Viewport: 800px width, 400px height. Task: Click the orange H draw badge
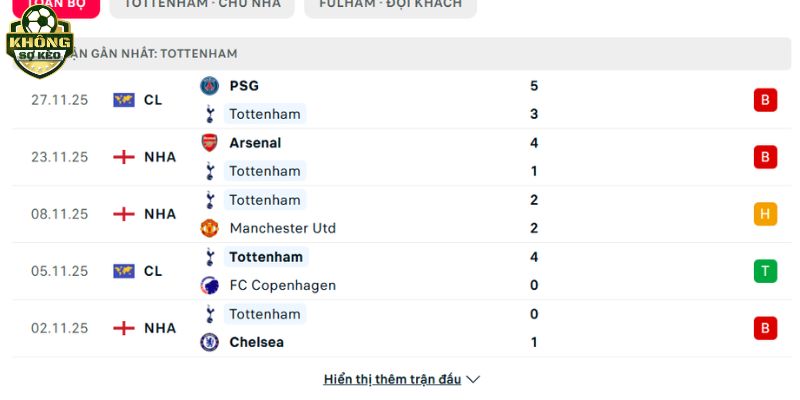click(765, 214)
